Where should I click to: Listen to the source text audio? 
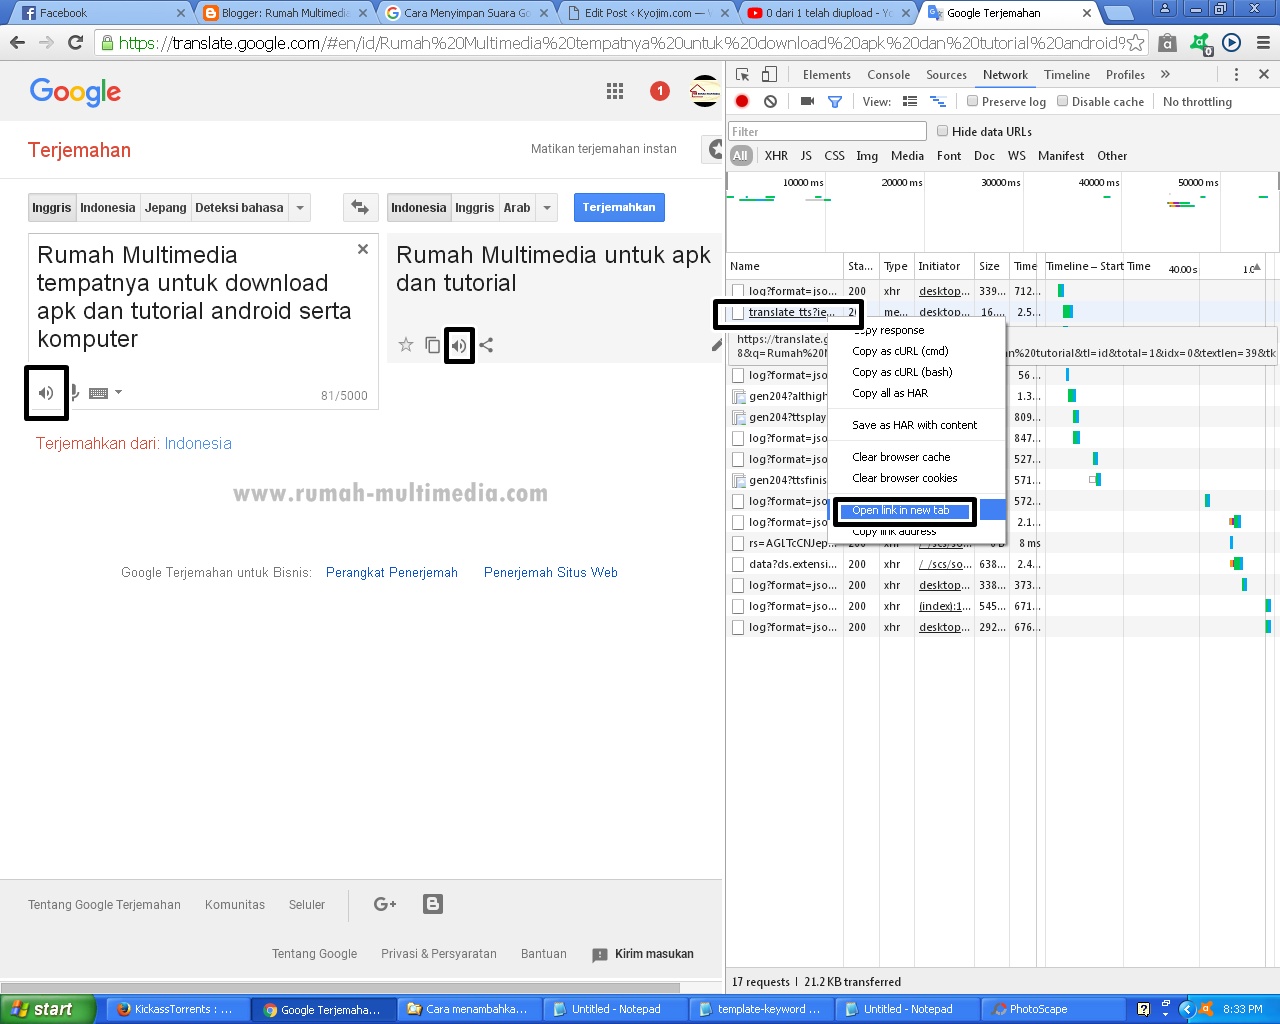[x=46, y=393]
